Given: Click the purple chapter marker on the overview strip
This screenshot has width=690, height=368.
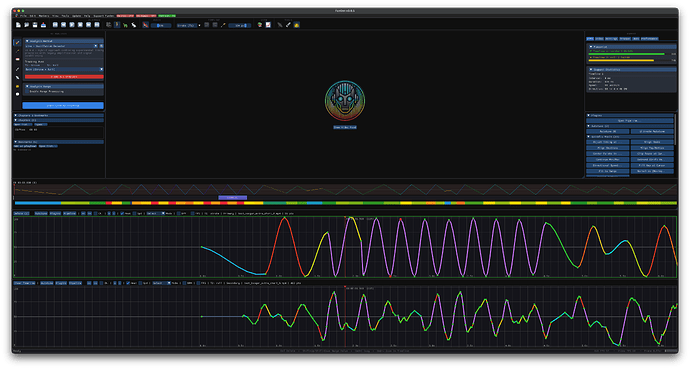Looking at the screenshot, I should [232, 198].
